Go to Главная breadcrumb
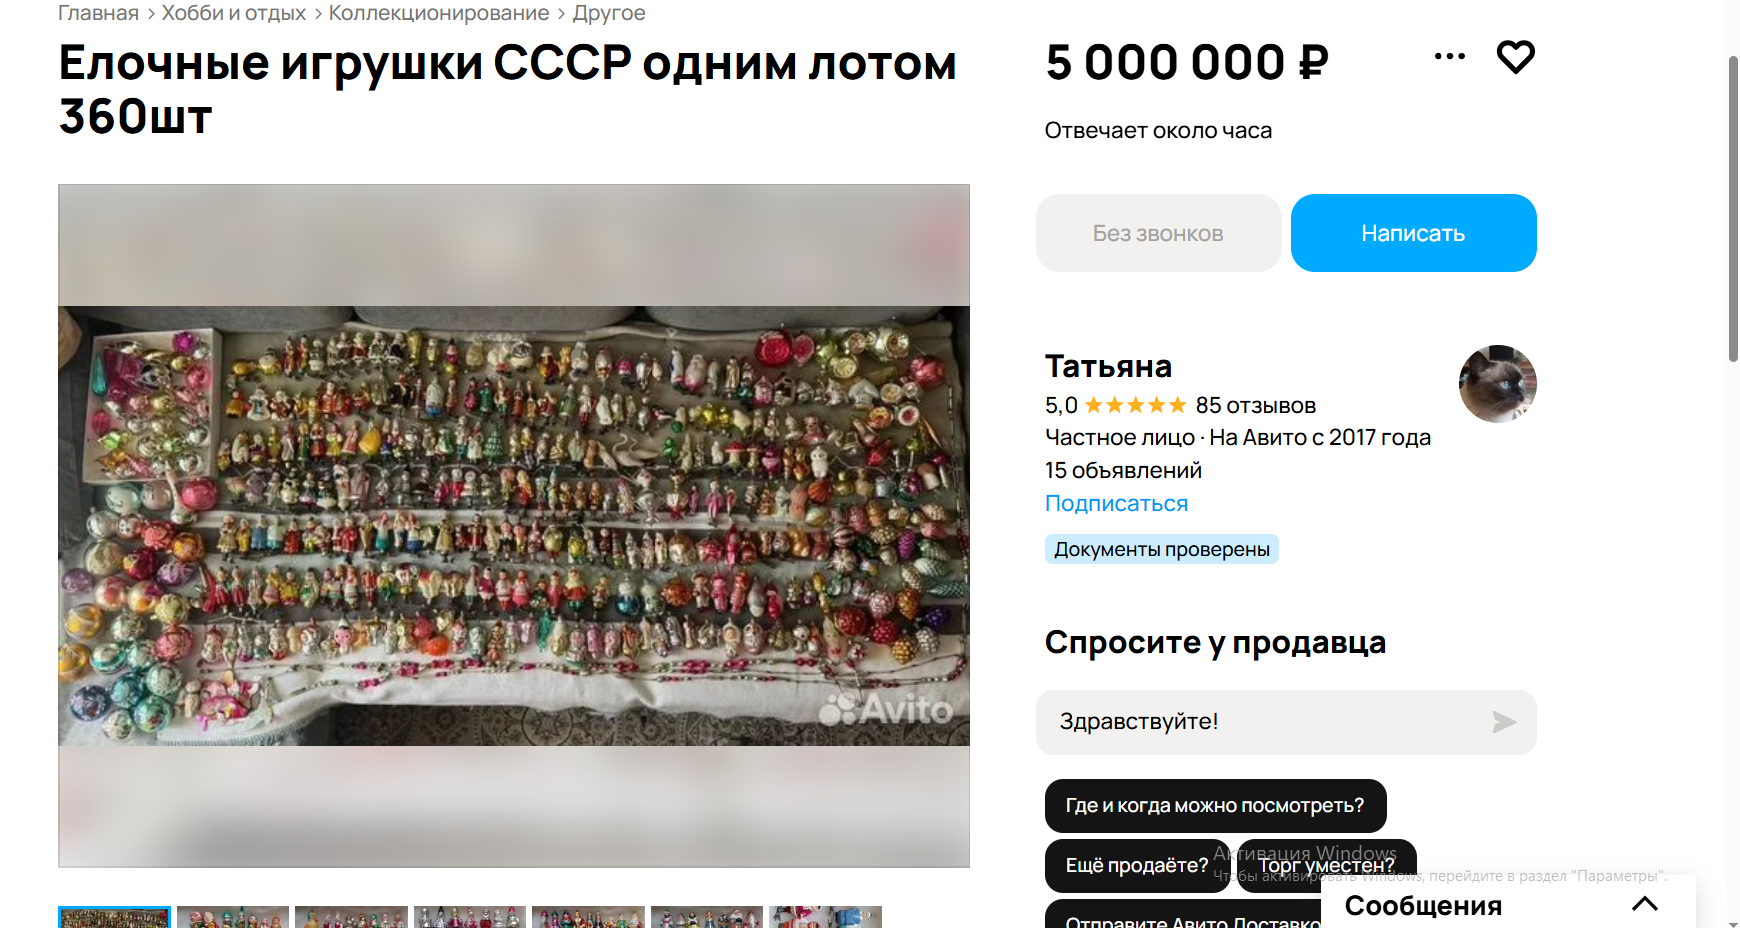 click(x=98, y=13)
